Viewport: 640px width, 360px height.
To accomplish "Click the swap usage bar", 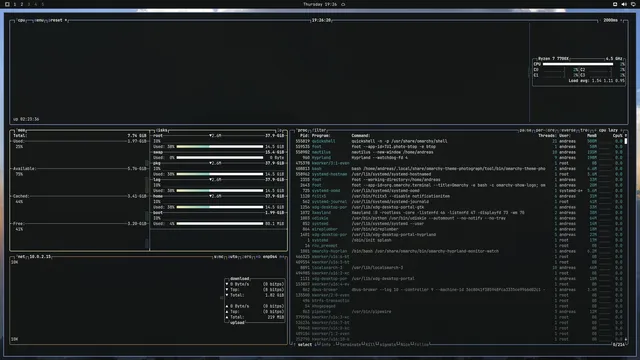I will 220,158.
